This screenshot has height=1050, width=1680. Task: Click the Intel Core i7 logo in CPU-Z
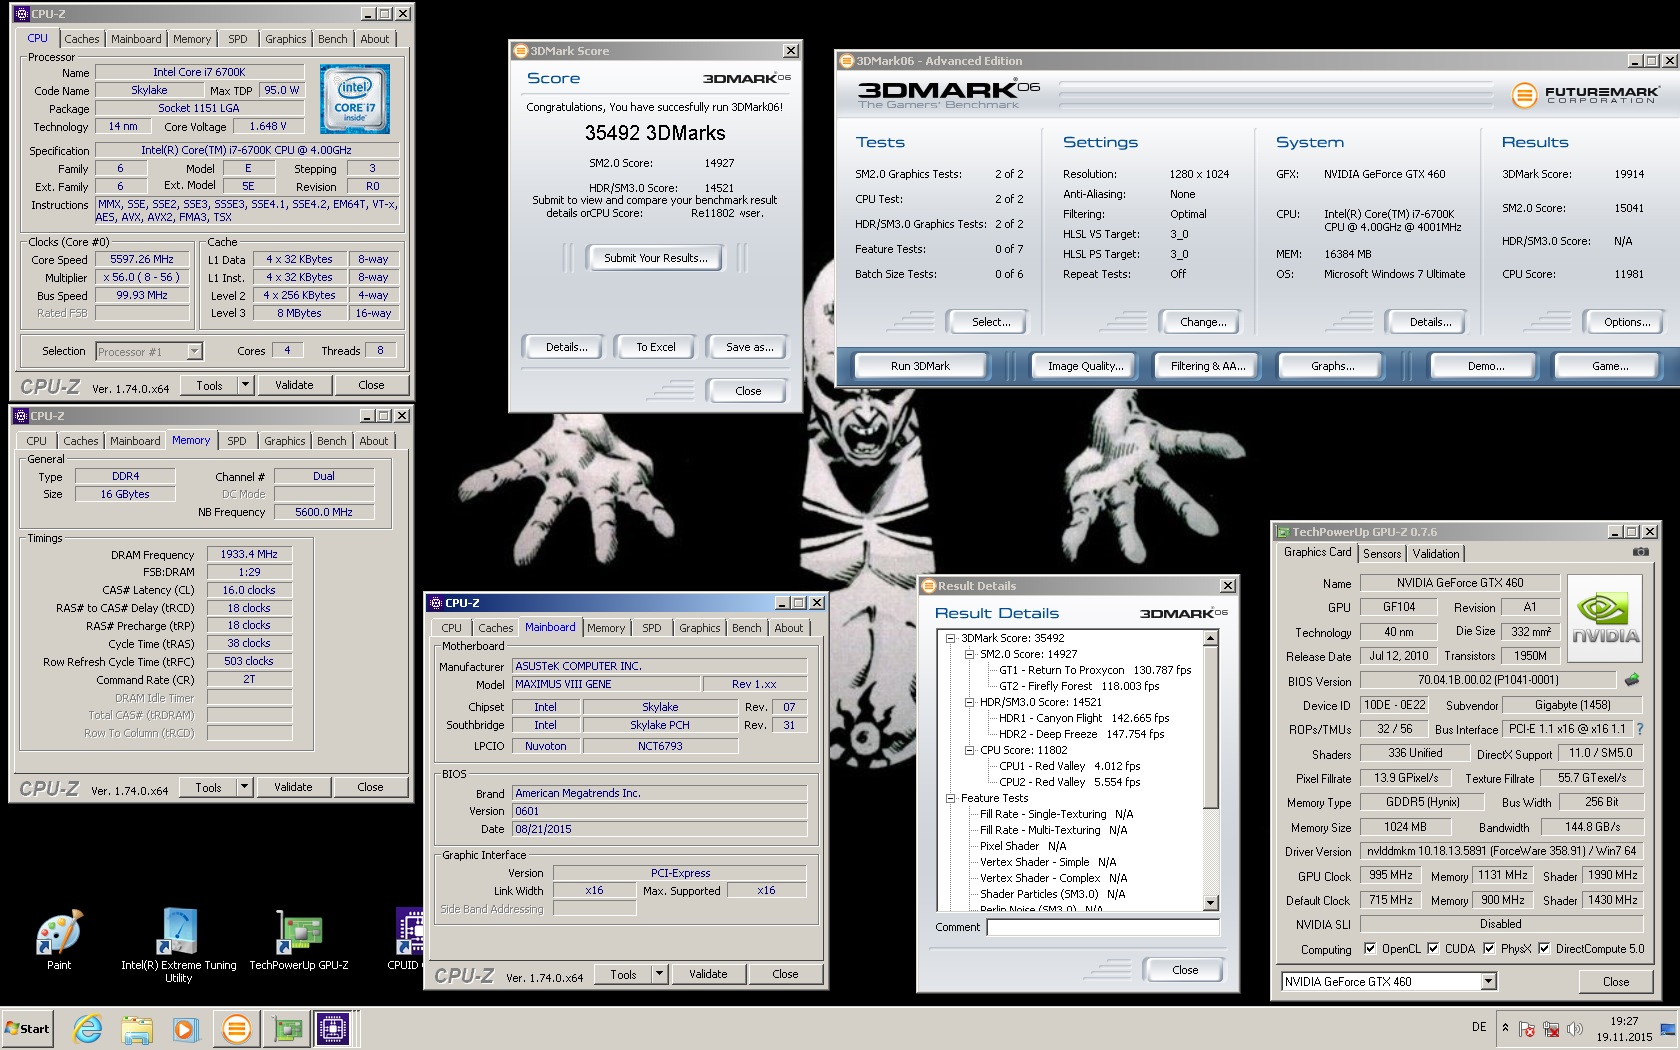(x=355, y=99)
